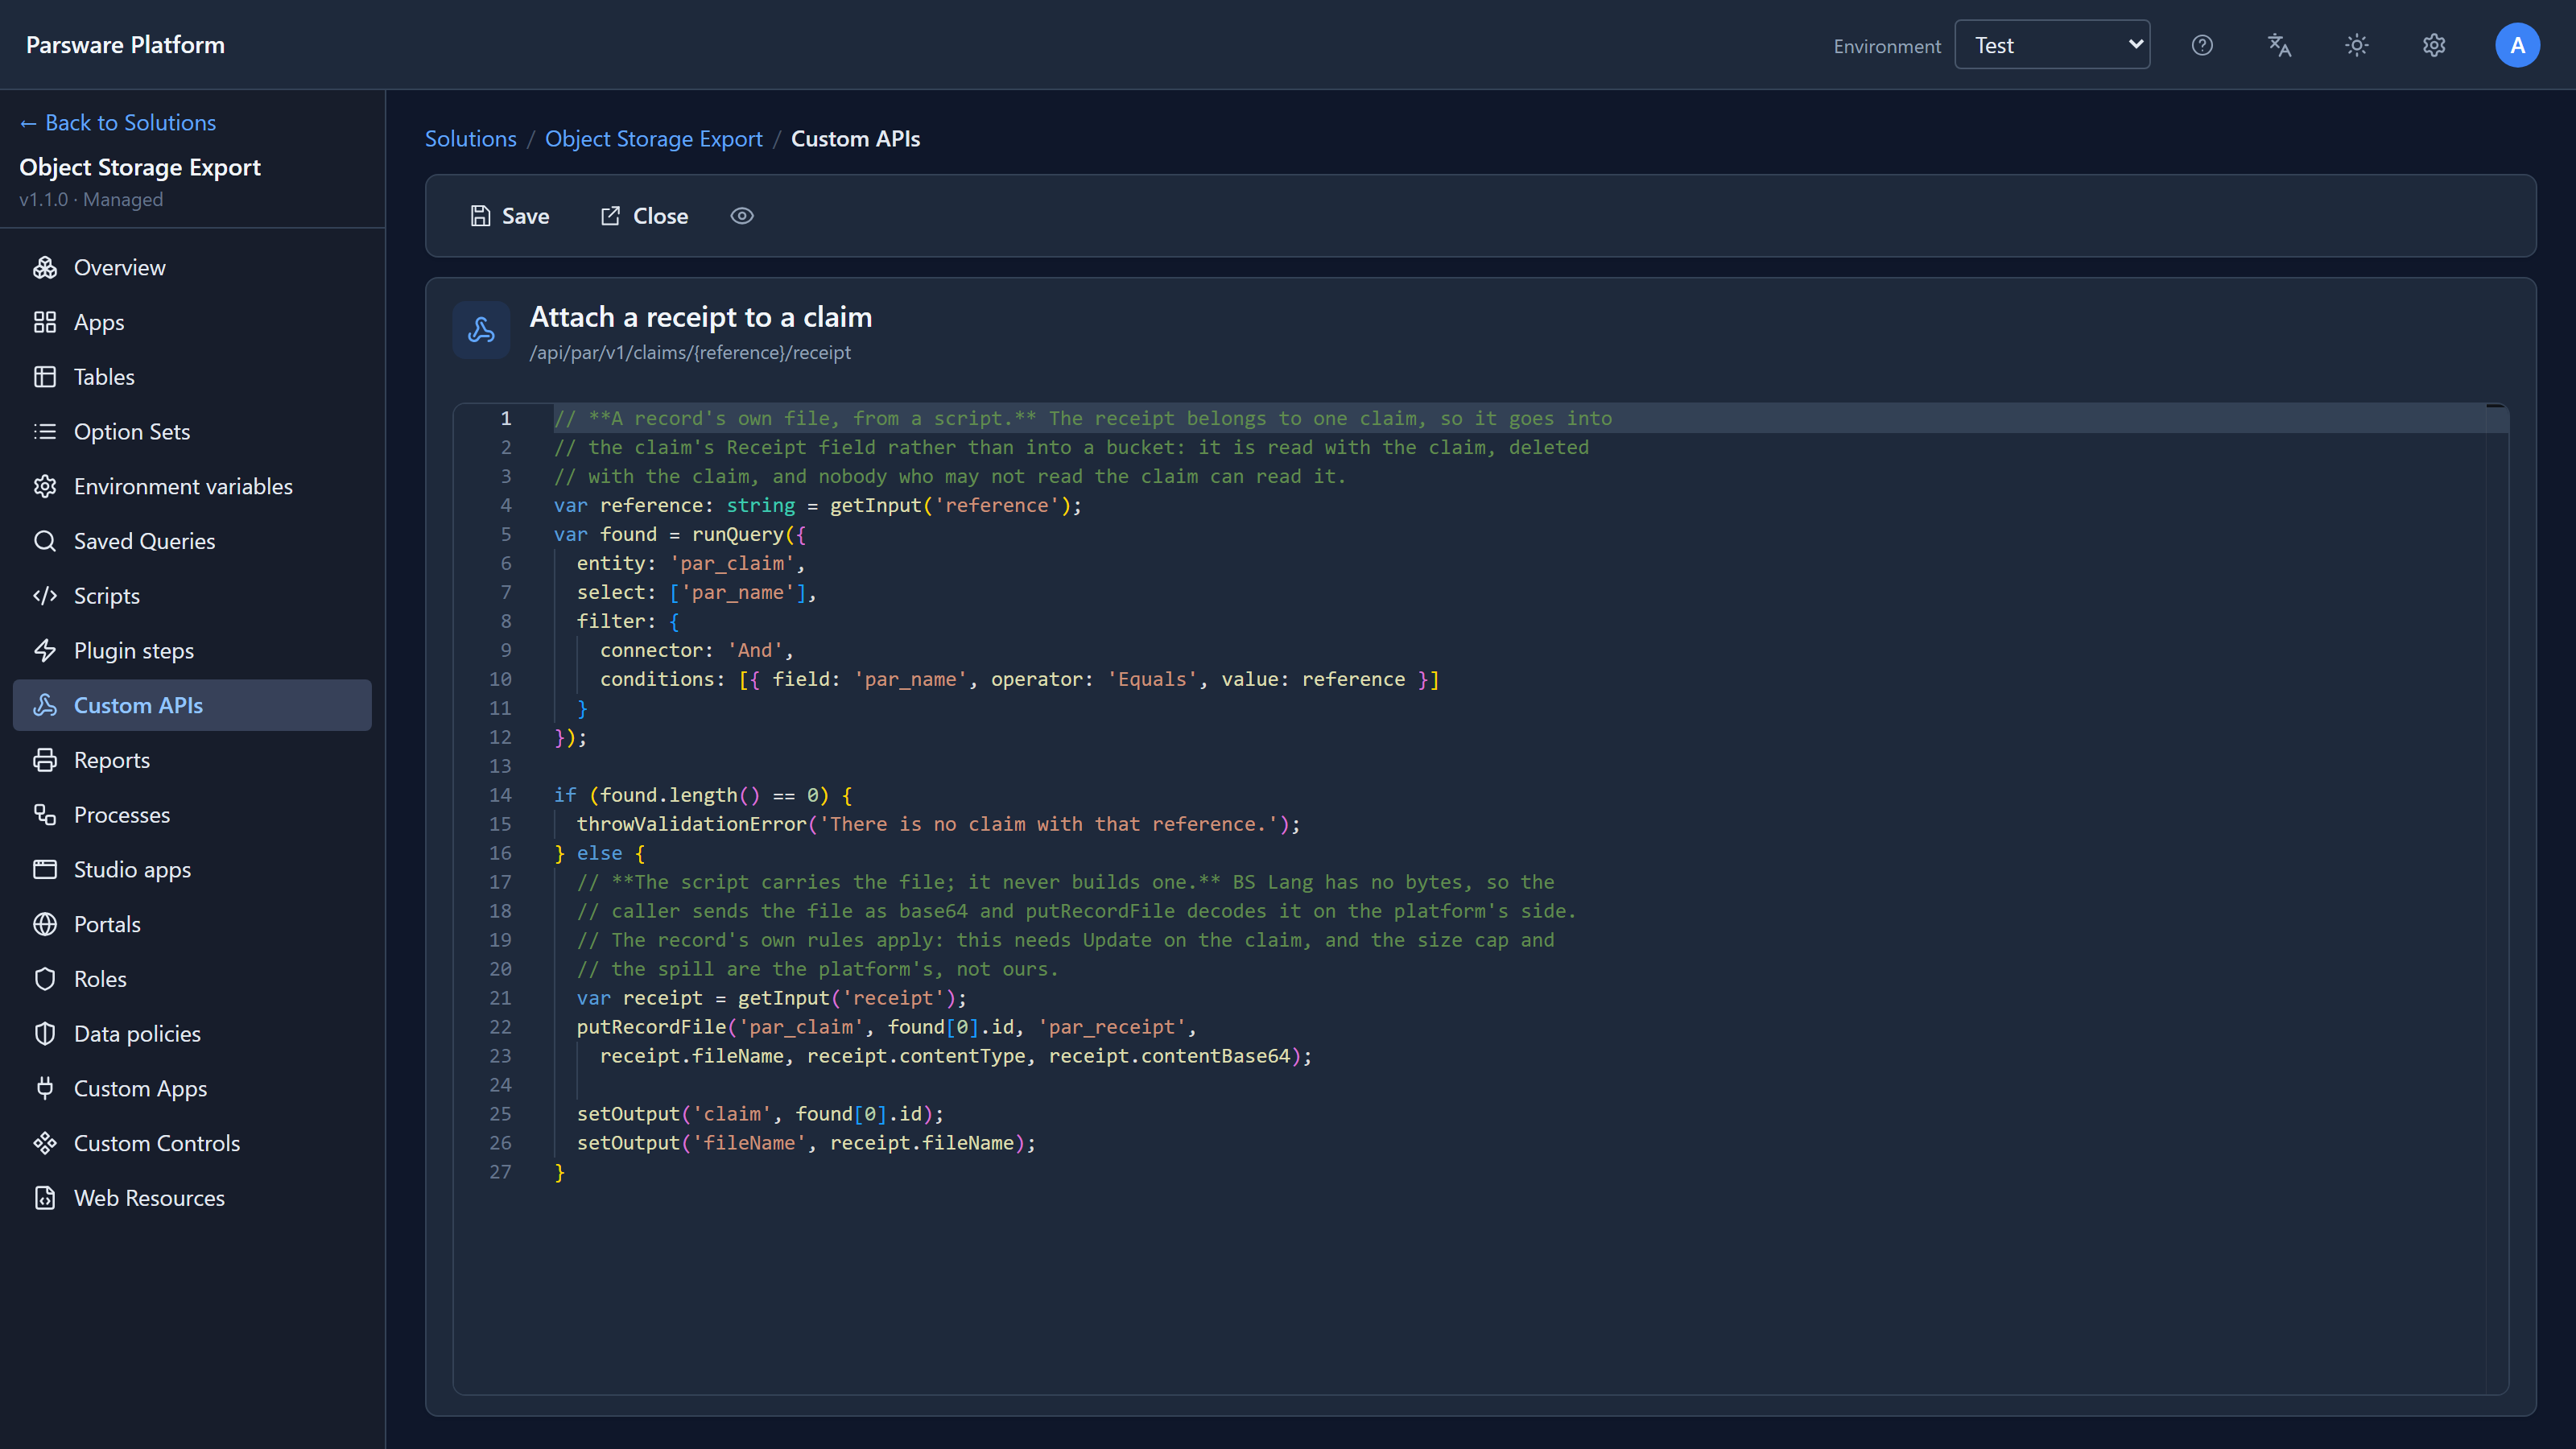Click the Studio apps window icon
Screen dimensions: 2576x1449
(x=45, y=869)
